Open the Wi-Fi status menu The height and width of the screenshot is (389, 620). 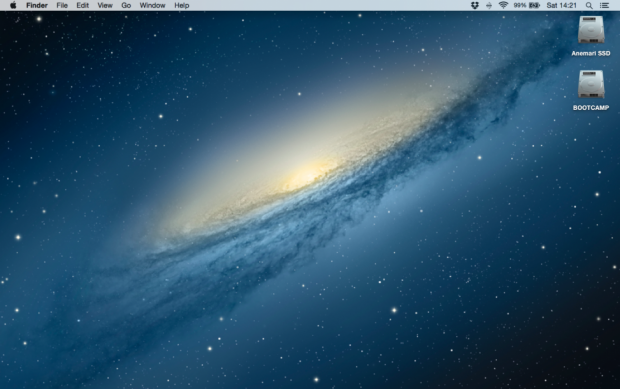point(503,5)
